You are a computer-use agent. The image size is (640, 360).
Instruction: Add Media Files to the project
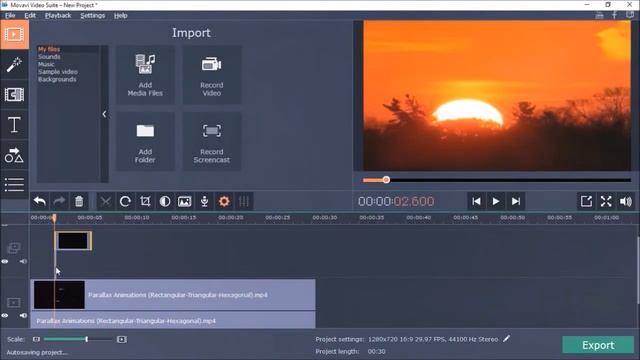tap(145, 75)
